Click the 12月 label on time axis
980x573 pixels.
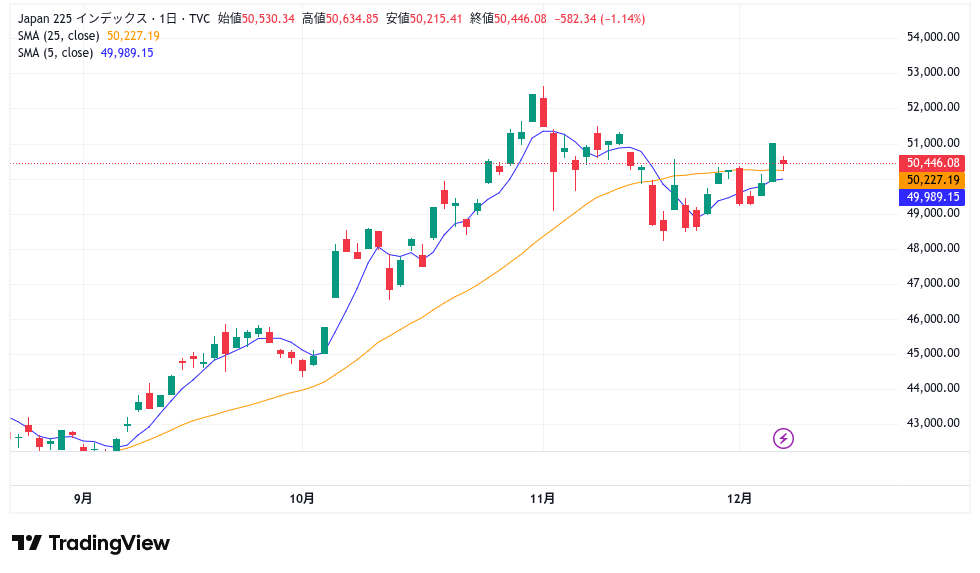[738, 497]
